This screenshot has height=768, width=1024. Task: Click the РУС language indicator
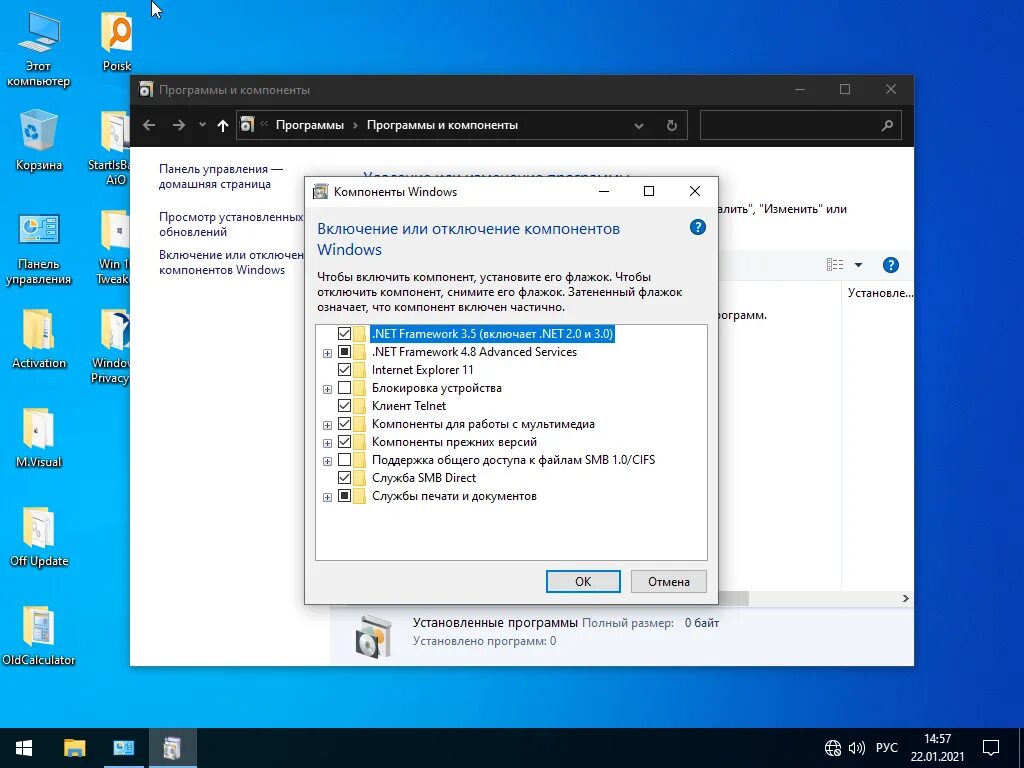click(887, 748)
